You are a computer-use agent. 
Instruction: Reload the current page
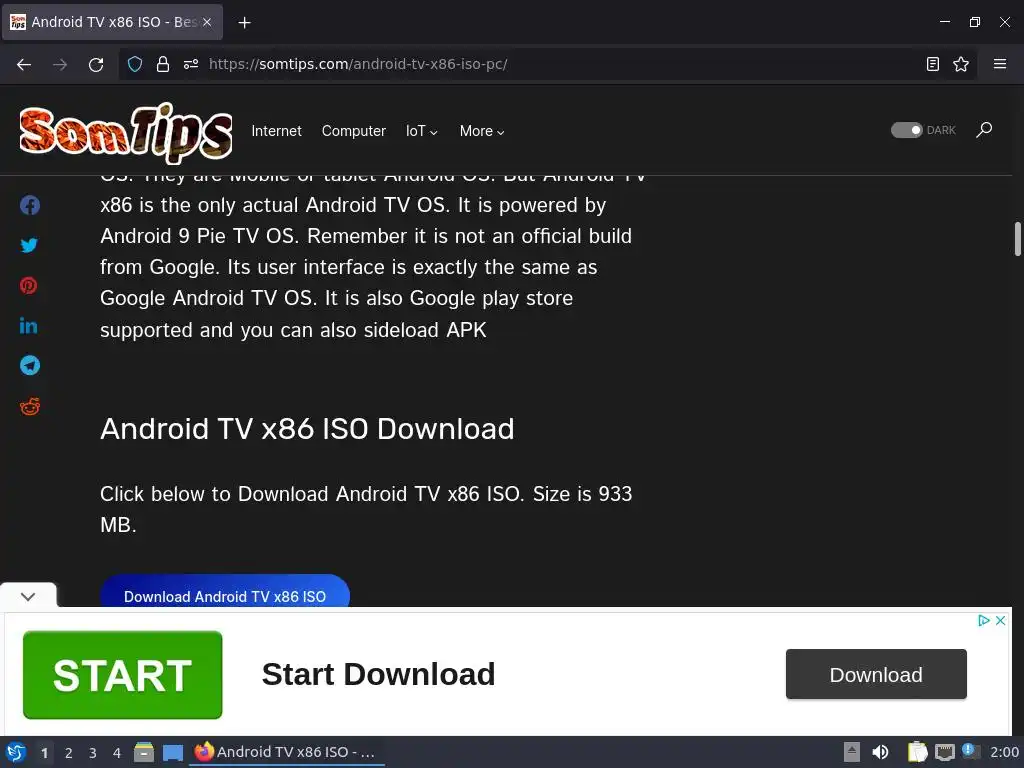tap(96, 64)
